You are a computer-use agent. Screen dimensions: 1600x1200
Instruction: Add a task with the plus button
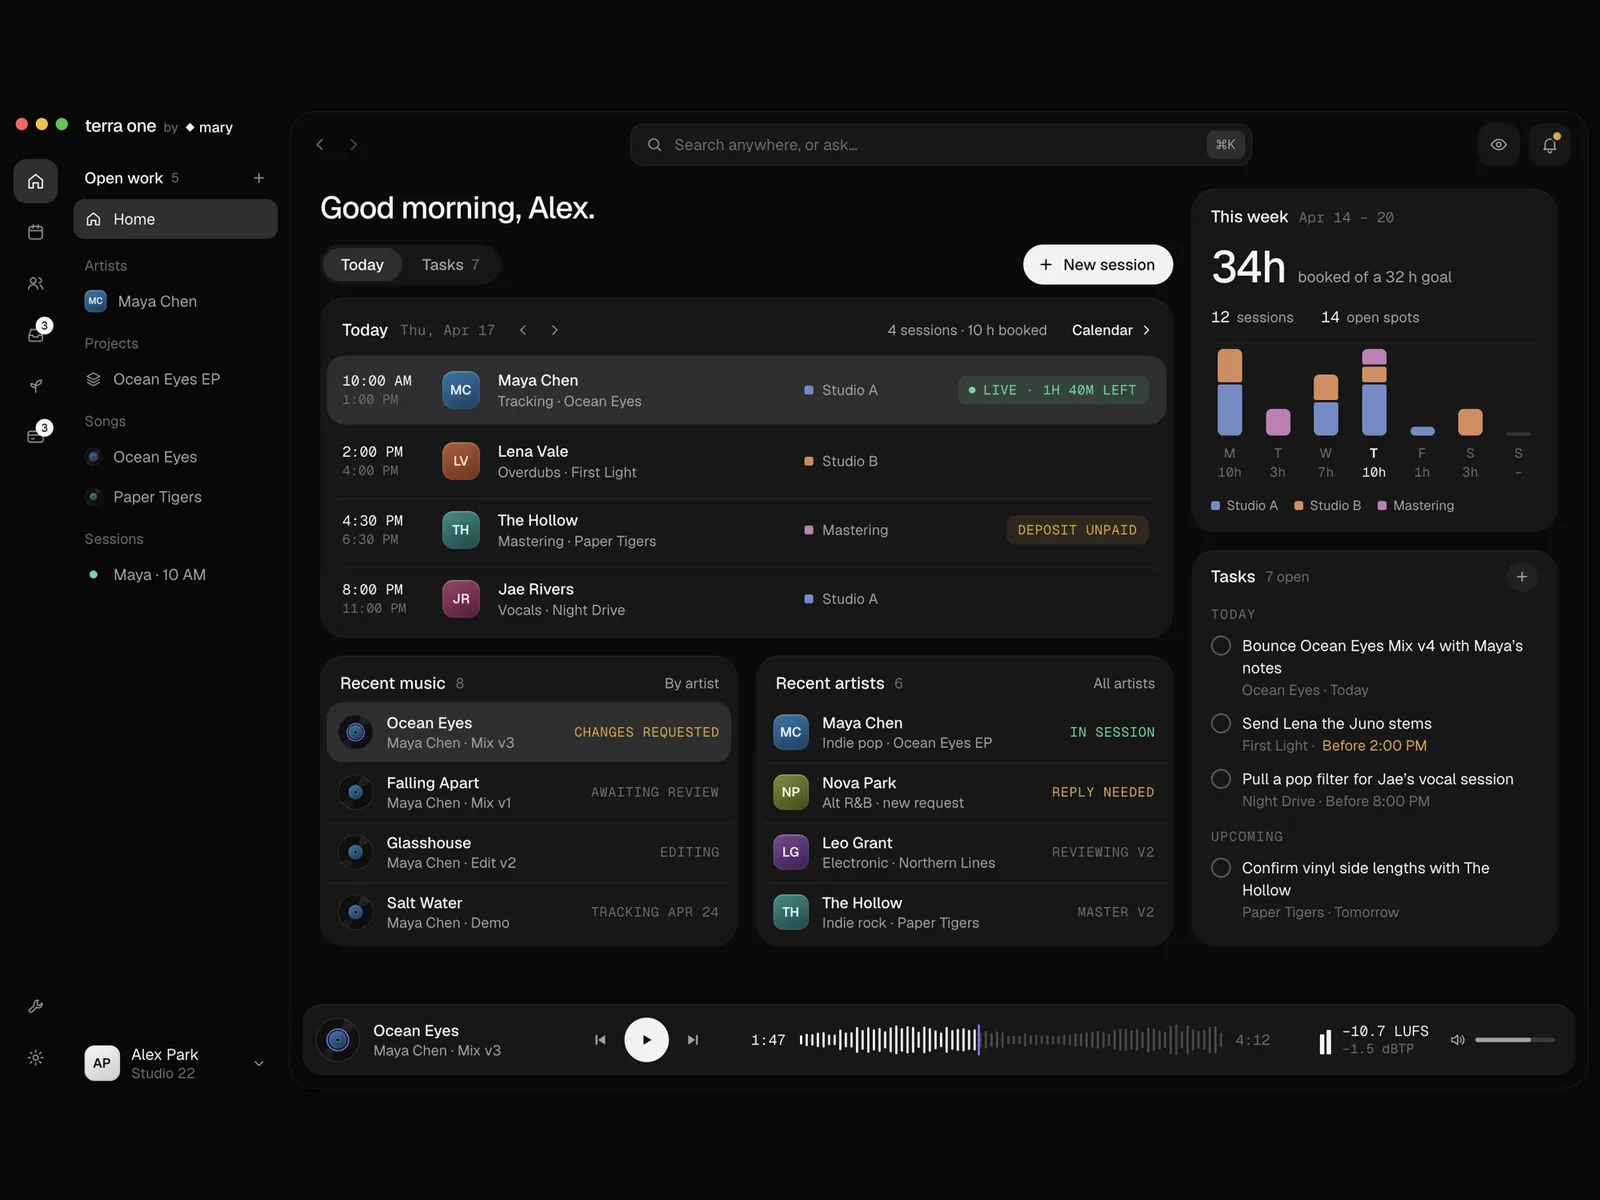(1522, 577)
